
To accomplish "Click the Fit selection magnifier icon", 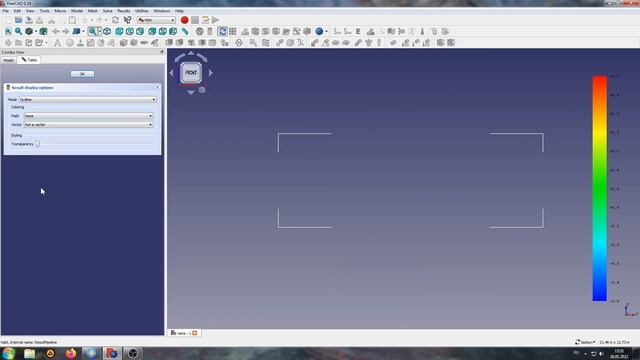I will (18, 31).
